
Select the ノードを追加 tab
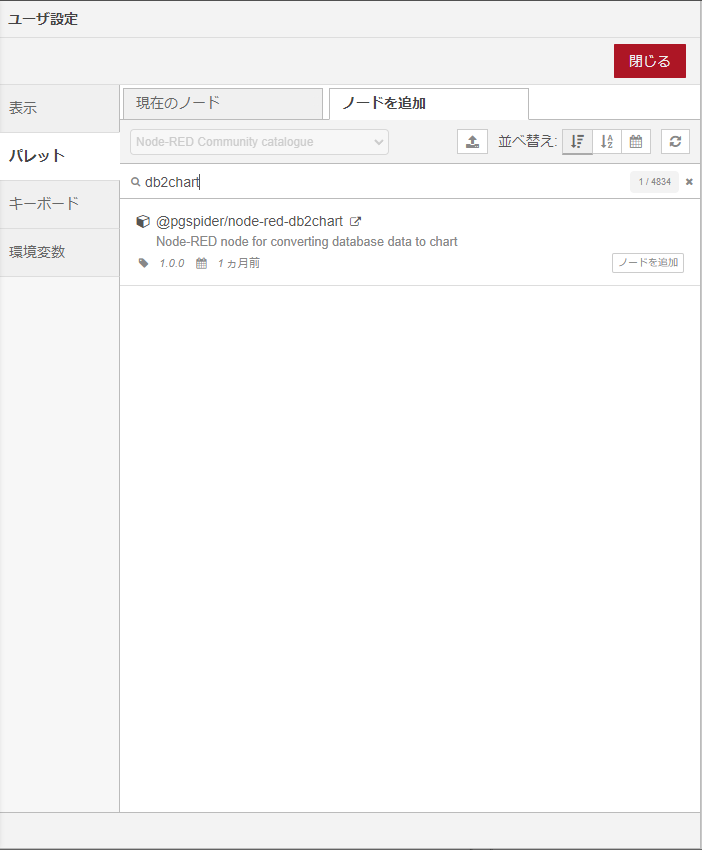tap(429, 103)
